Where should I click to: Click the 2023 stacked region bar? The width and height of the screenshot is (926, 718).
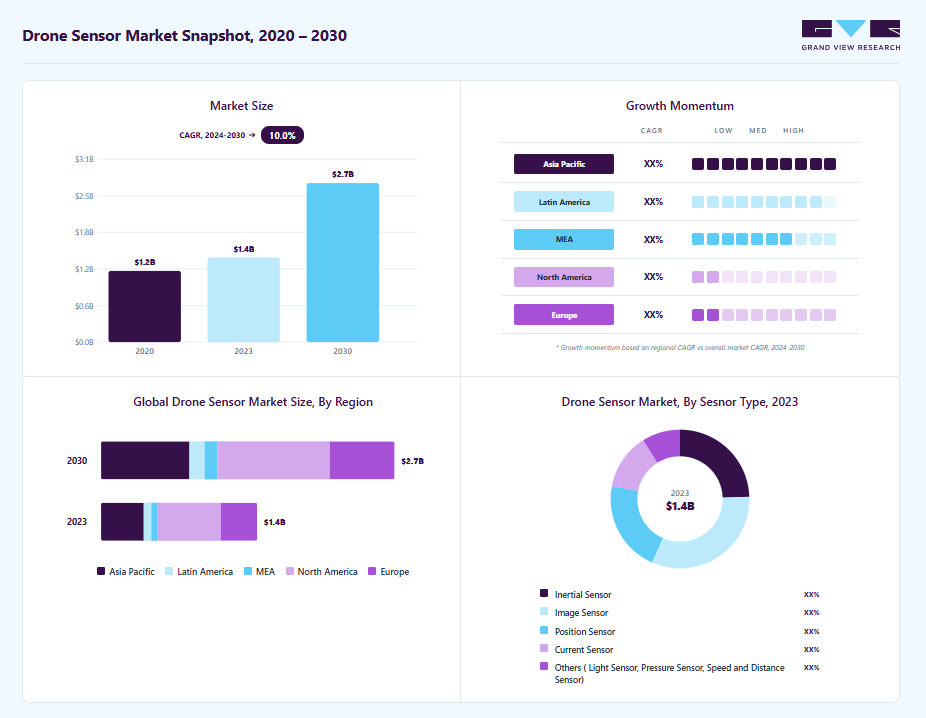pos(179,521)
